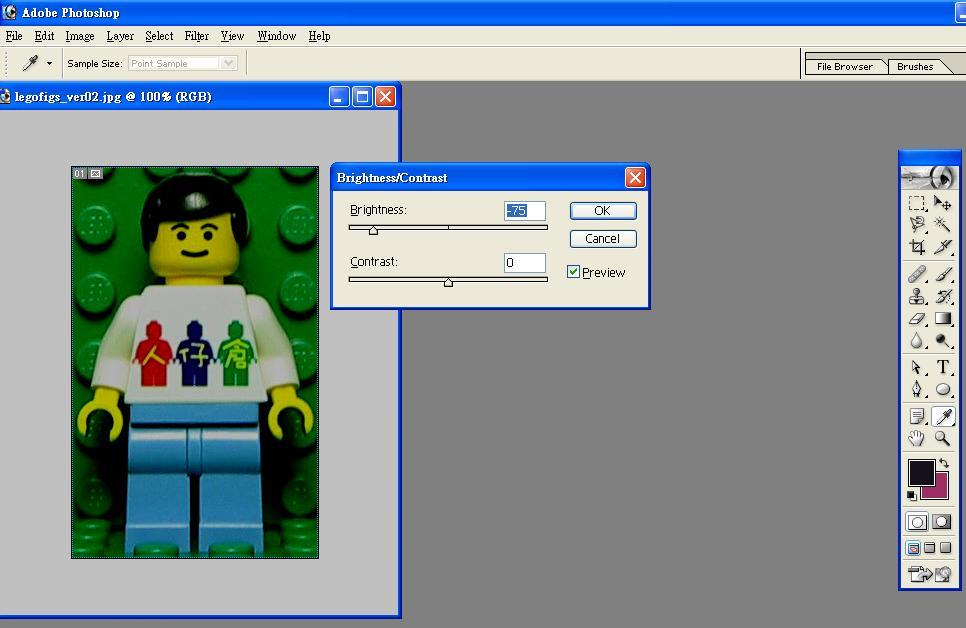Select the Brush tool
The height and width of the screenshot is (628, 966).
tap(942, 274)
